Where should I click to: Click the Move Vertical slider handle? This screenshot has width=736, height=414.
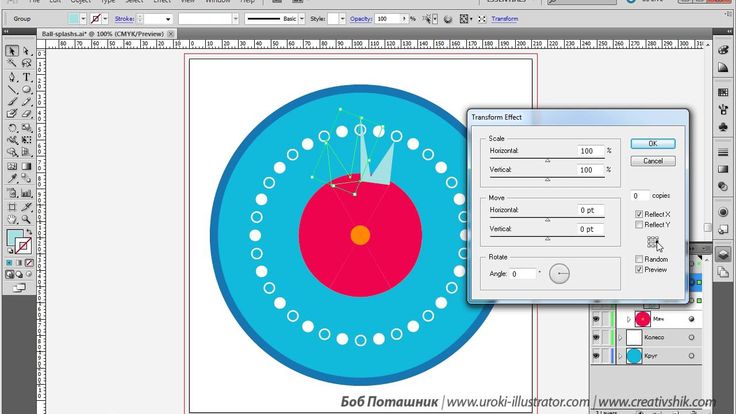547,239
